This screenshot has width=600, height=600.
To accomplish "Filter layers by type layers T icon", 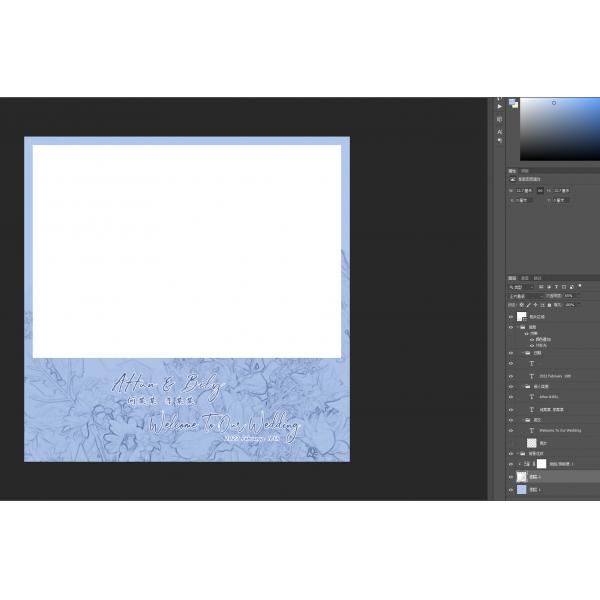I will point(556,287).
